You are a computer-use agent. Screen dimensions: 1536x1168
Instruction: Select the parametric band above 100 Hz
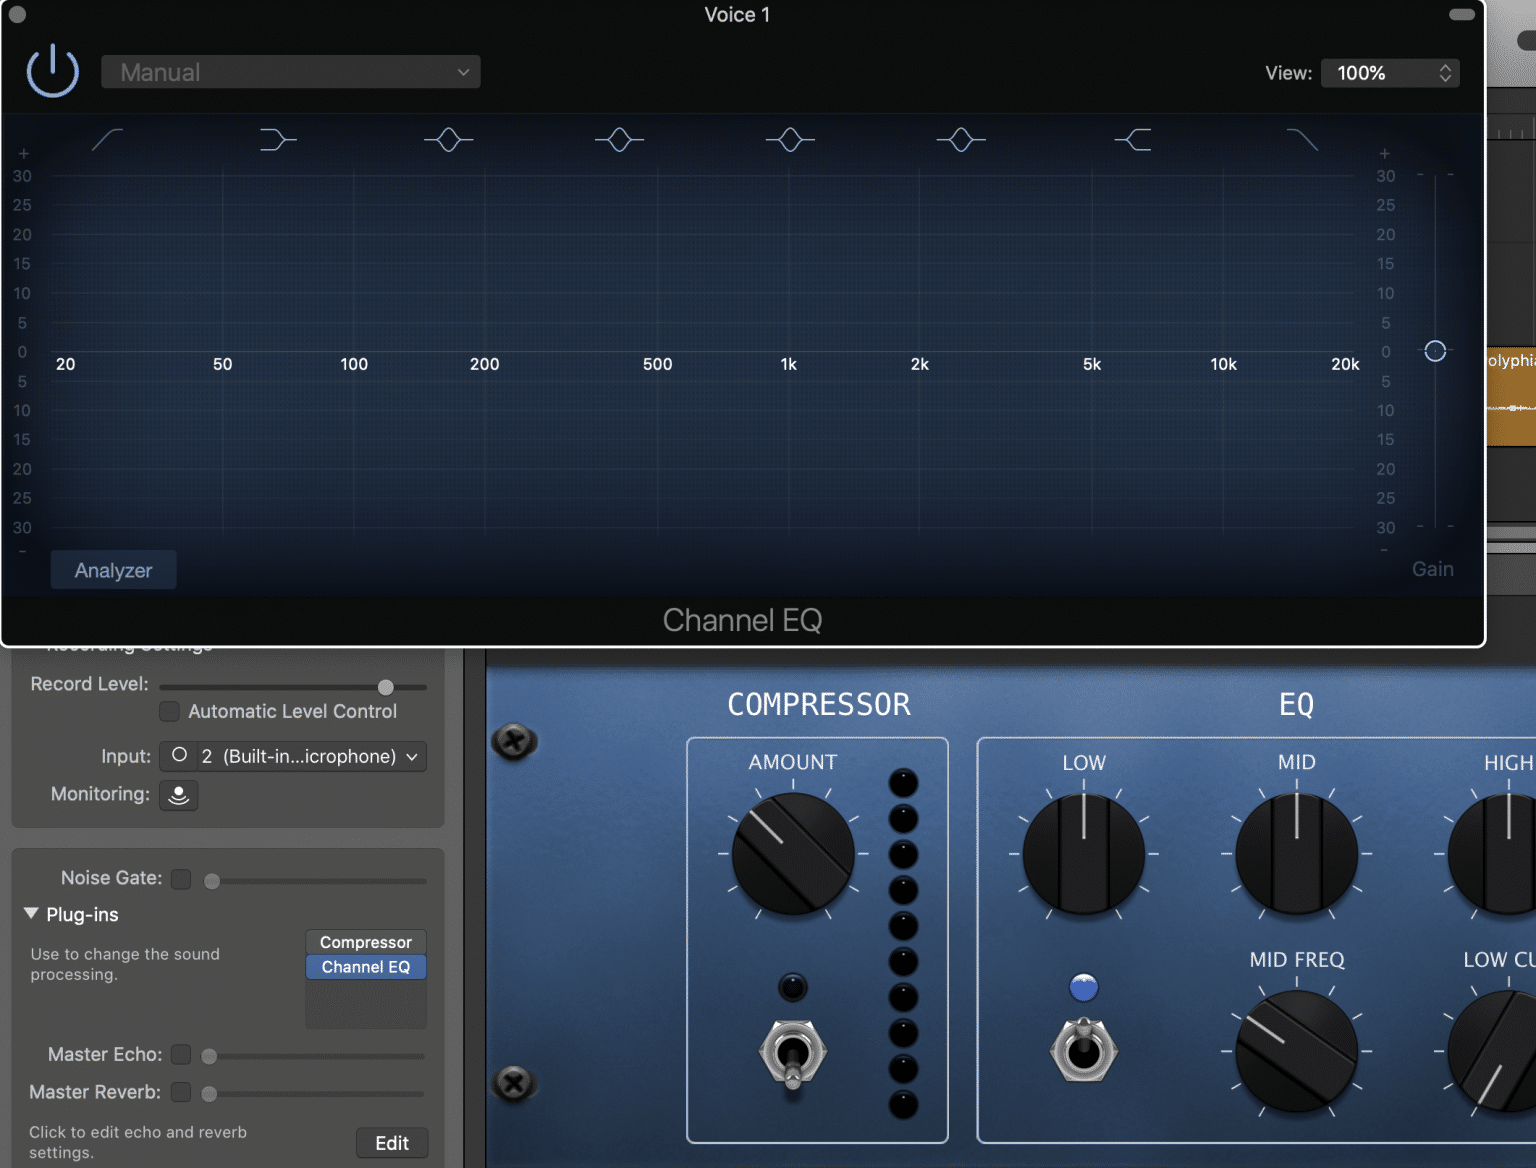click(x=448, y=139)
